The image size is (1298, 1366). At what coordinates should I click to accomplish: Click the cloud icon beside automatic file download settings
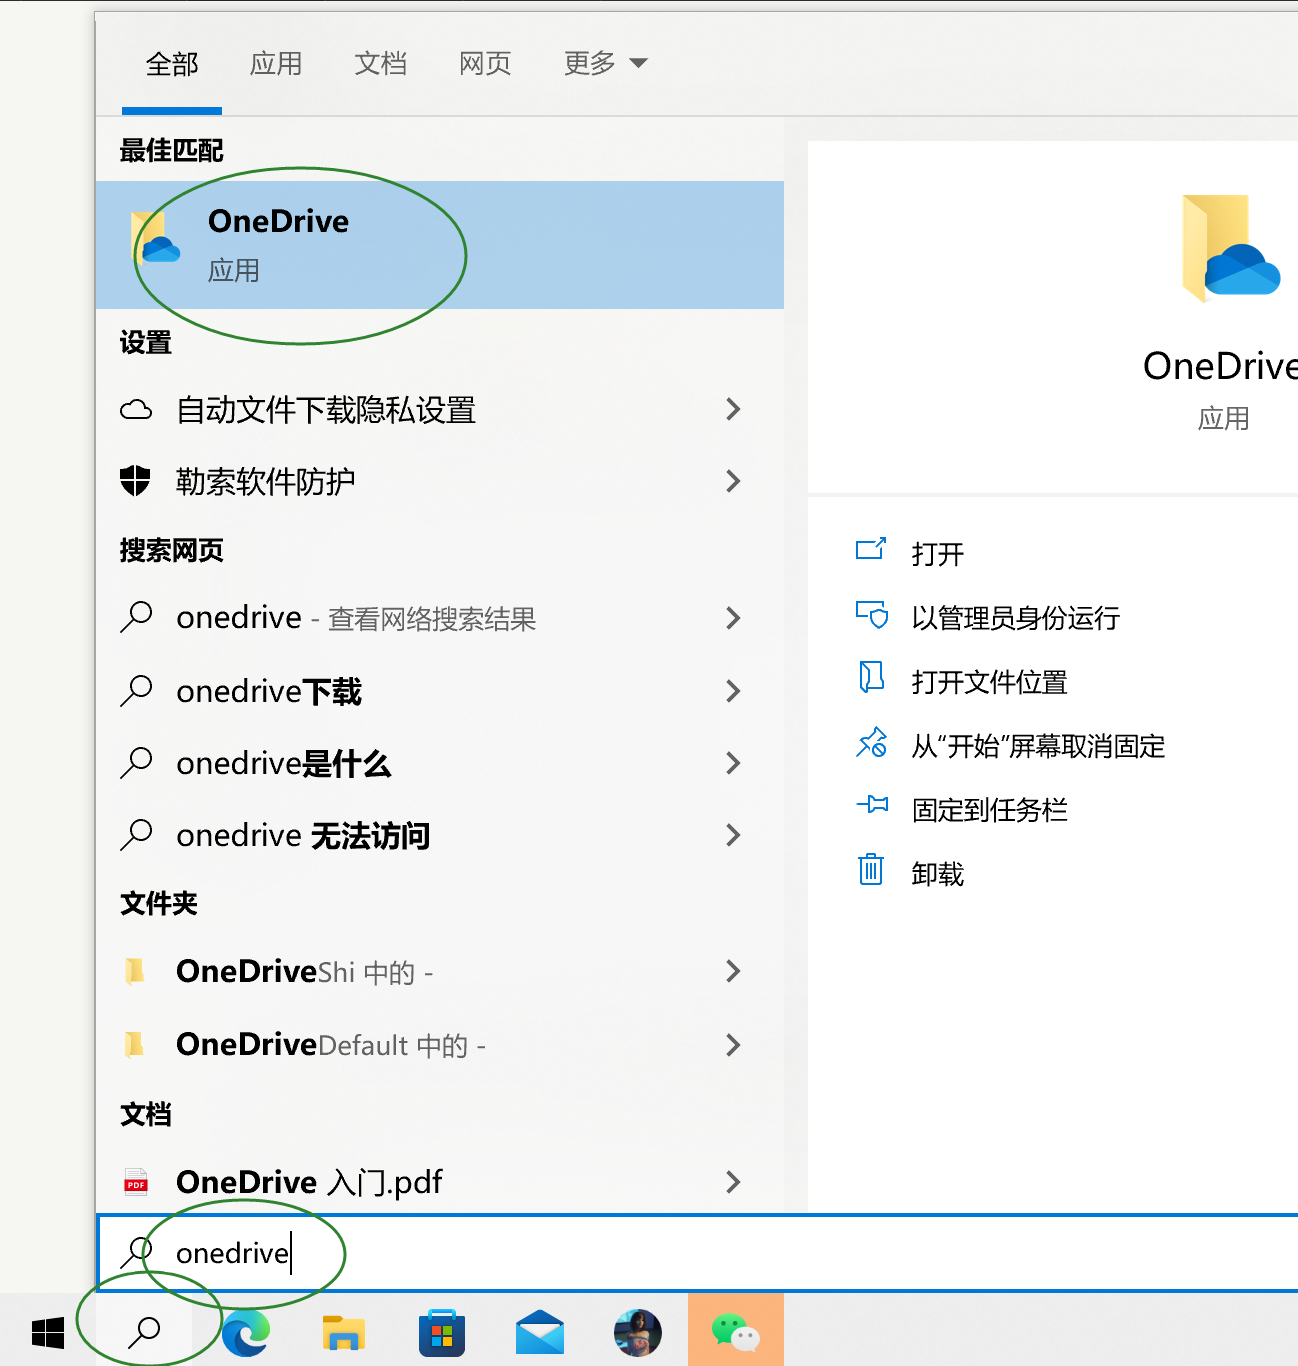[136, 409]
